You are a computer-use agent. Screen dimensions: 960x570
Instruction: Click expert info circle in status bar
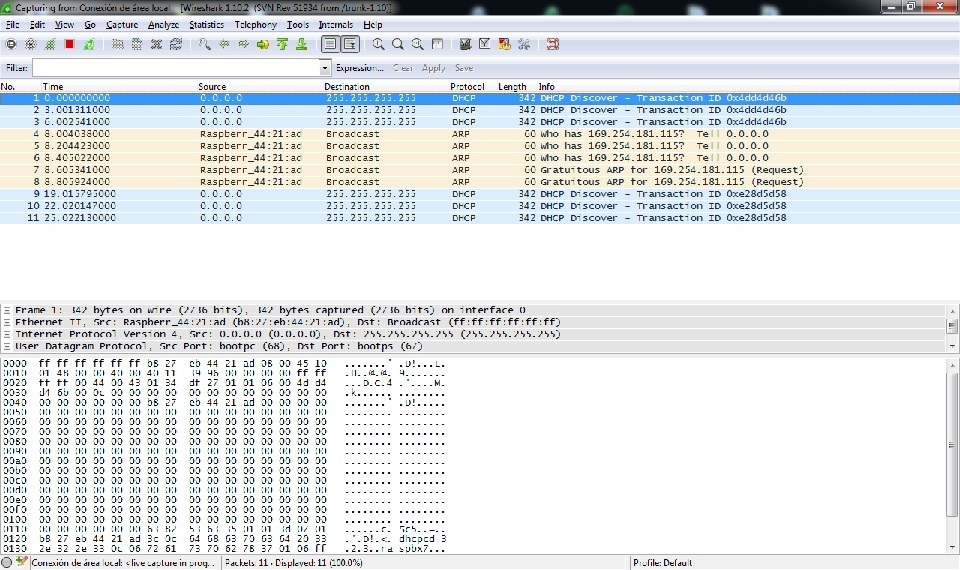(7, 562)
